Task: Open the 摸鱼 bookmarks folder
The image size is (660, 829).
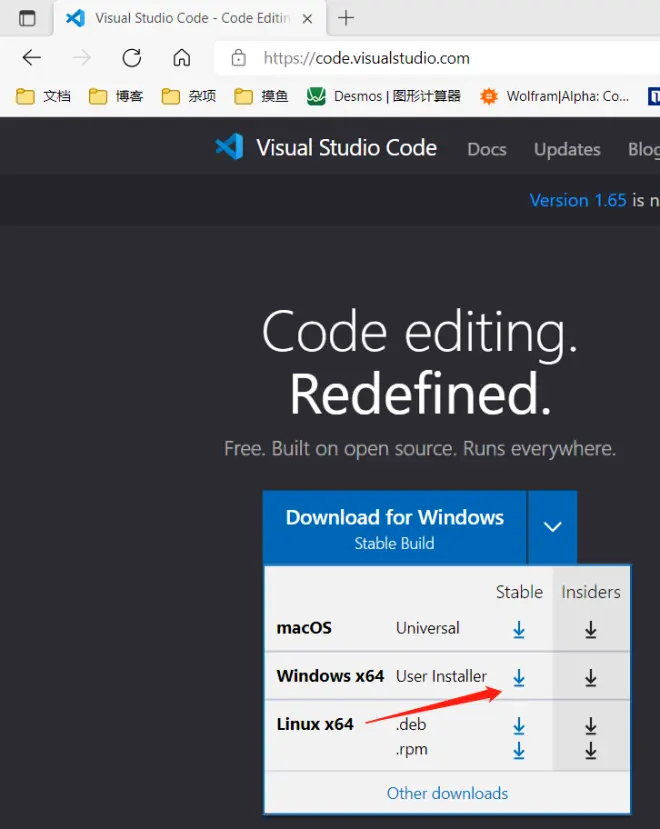Action: tap(261, 96)
